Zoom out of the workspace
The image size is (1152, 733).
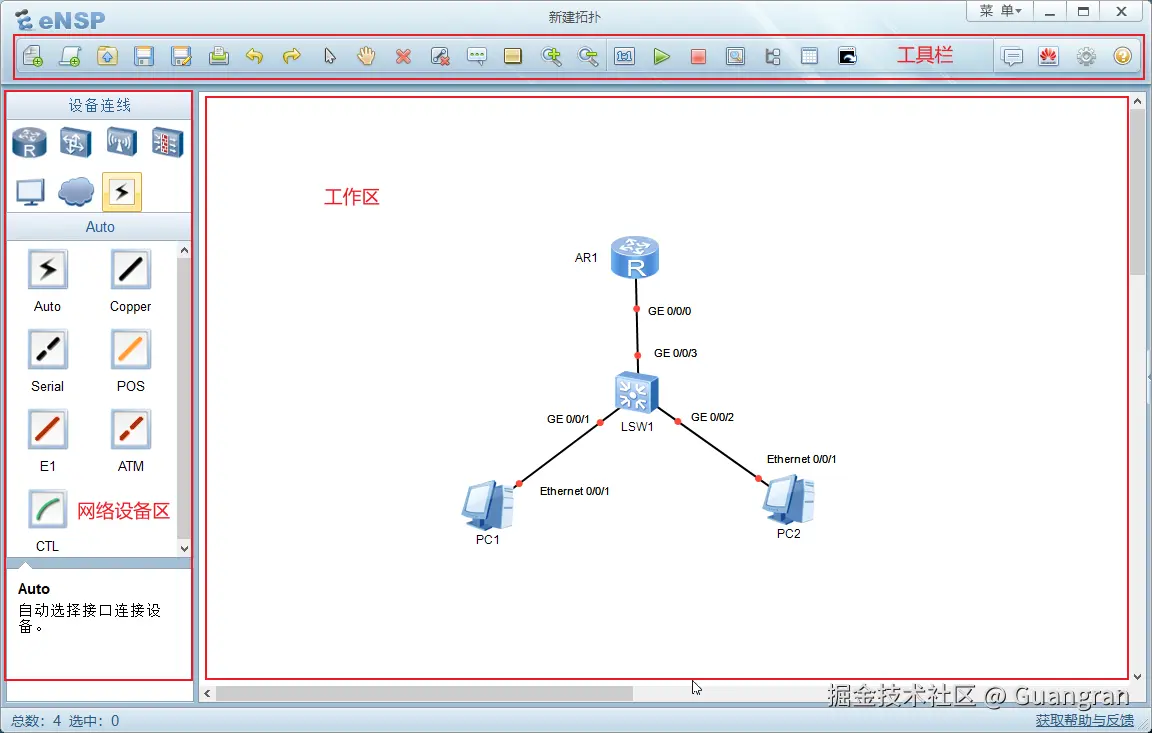[588, 56]
